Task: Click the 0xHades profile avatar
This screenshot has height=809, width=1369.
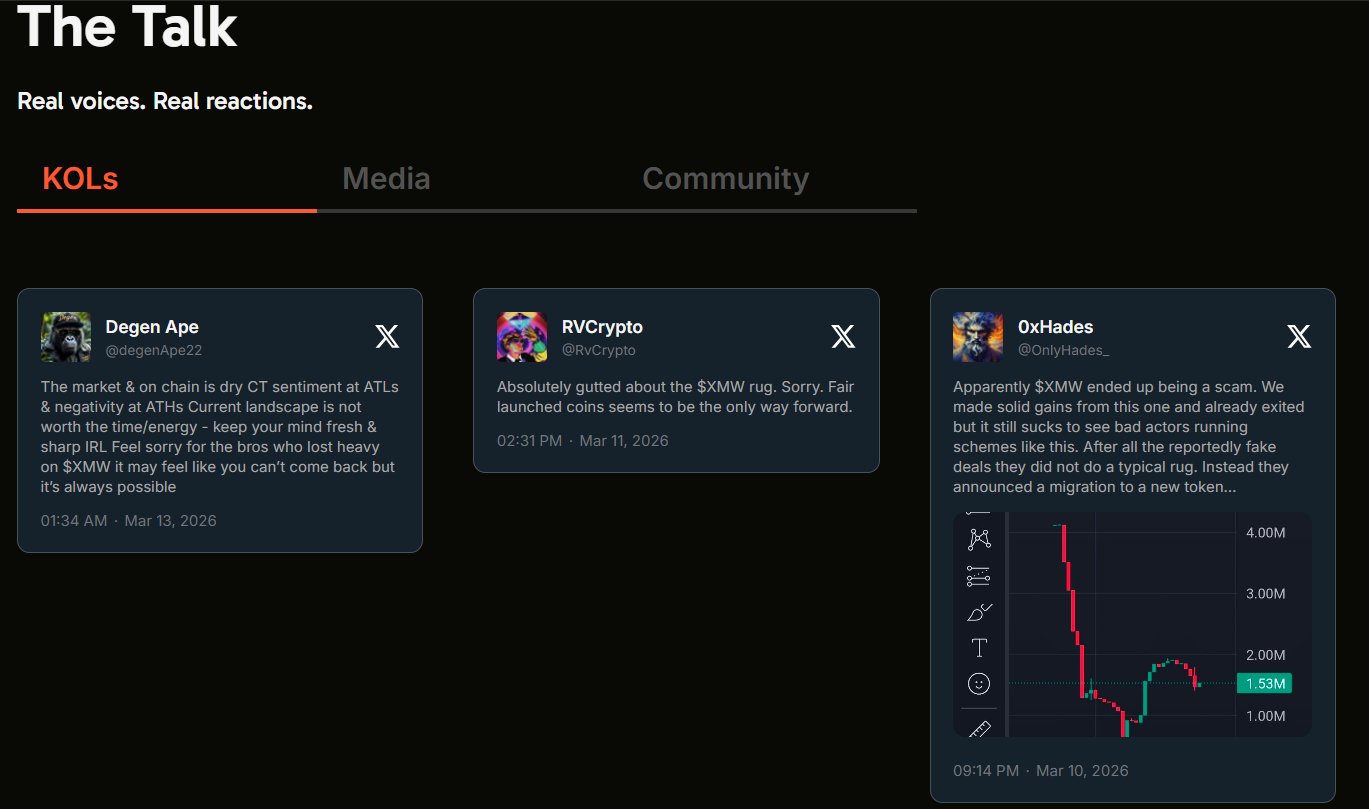Action: (978, 337)
